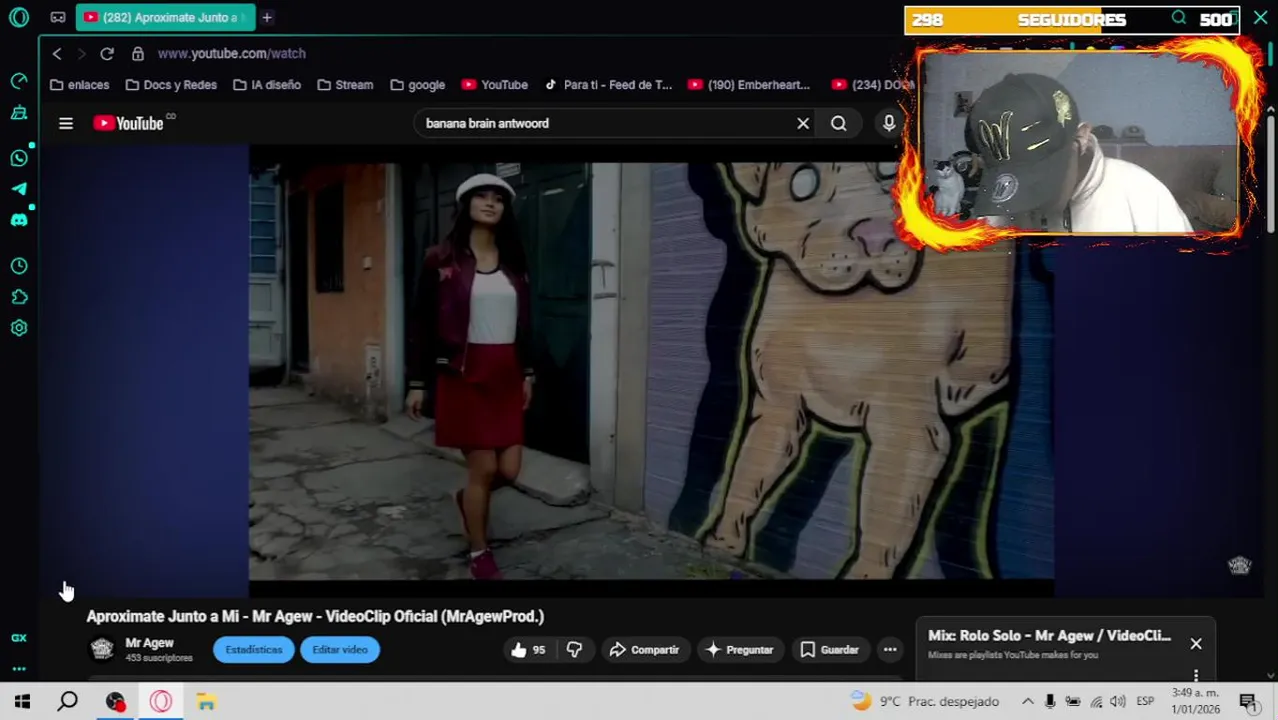Click the taskbar volume speaker icon
This screenshot has width=1278, height=720.
pyautogui.click(x=1118, y=702)
